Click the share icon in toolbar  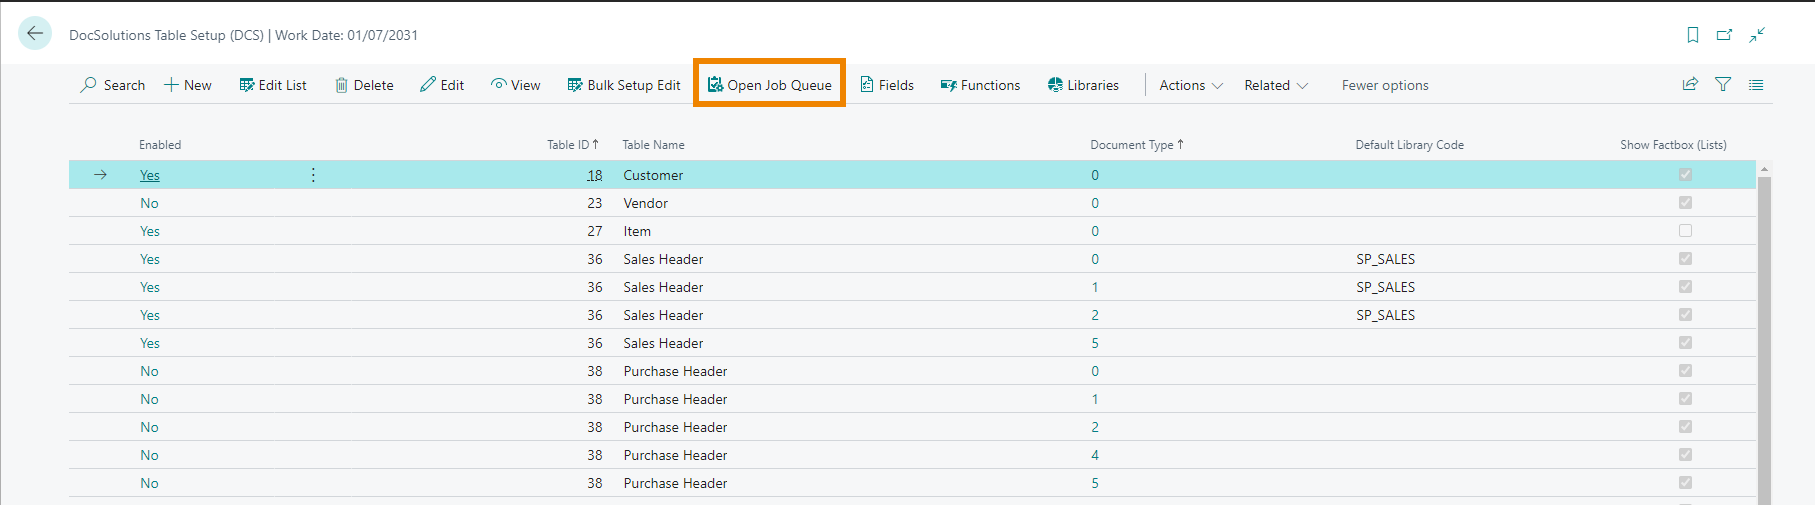1690,85
